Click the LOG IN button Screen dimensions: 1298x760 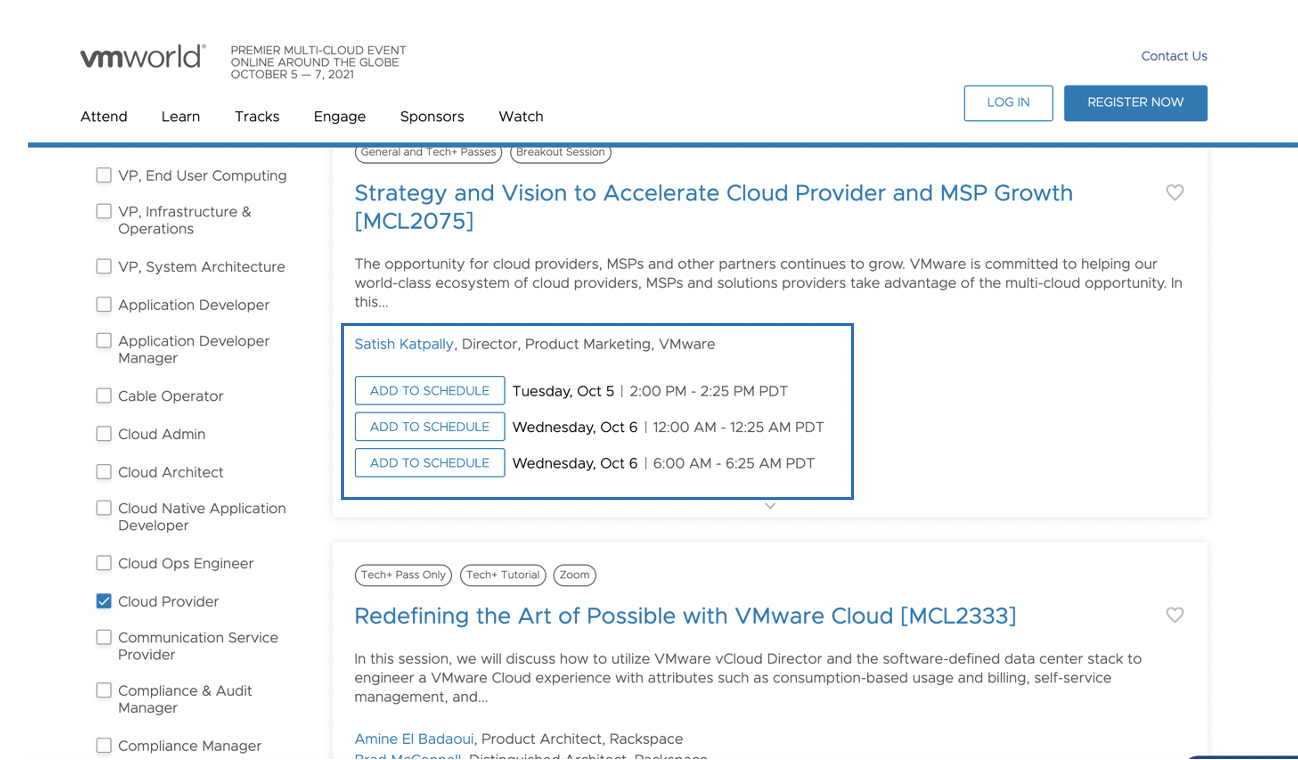1008,103
